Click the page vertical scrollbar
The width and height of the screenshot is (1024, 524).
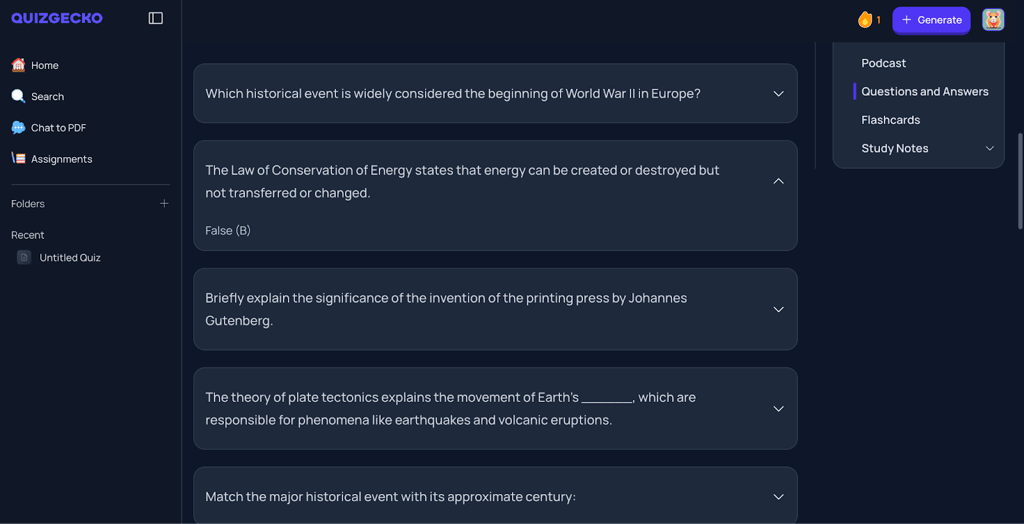pos(1019,180)
